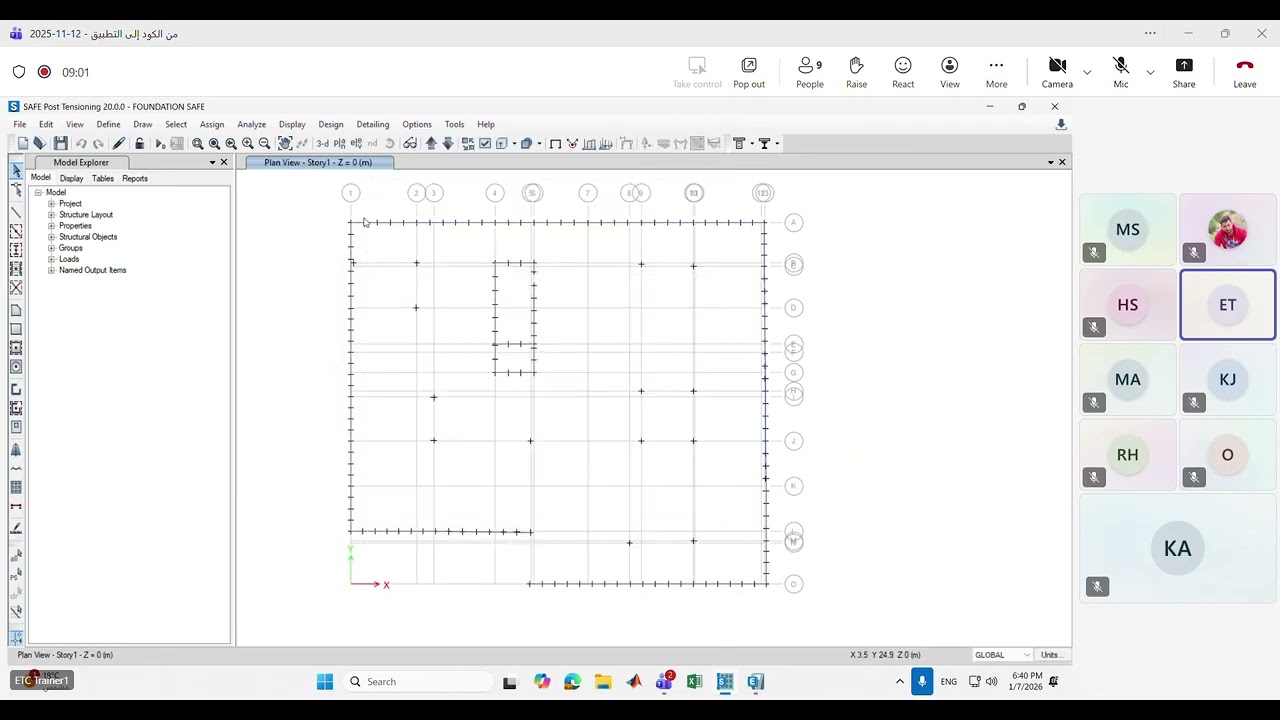Expand the Named Output Items tree node
Image resolution: width=1280 pixels, height=720 pixels.
click(51, 270)
